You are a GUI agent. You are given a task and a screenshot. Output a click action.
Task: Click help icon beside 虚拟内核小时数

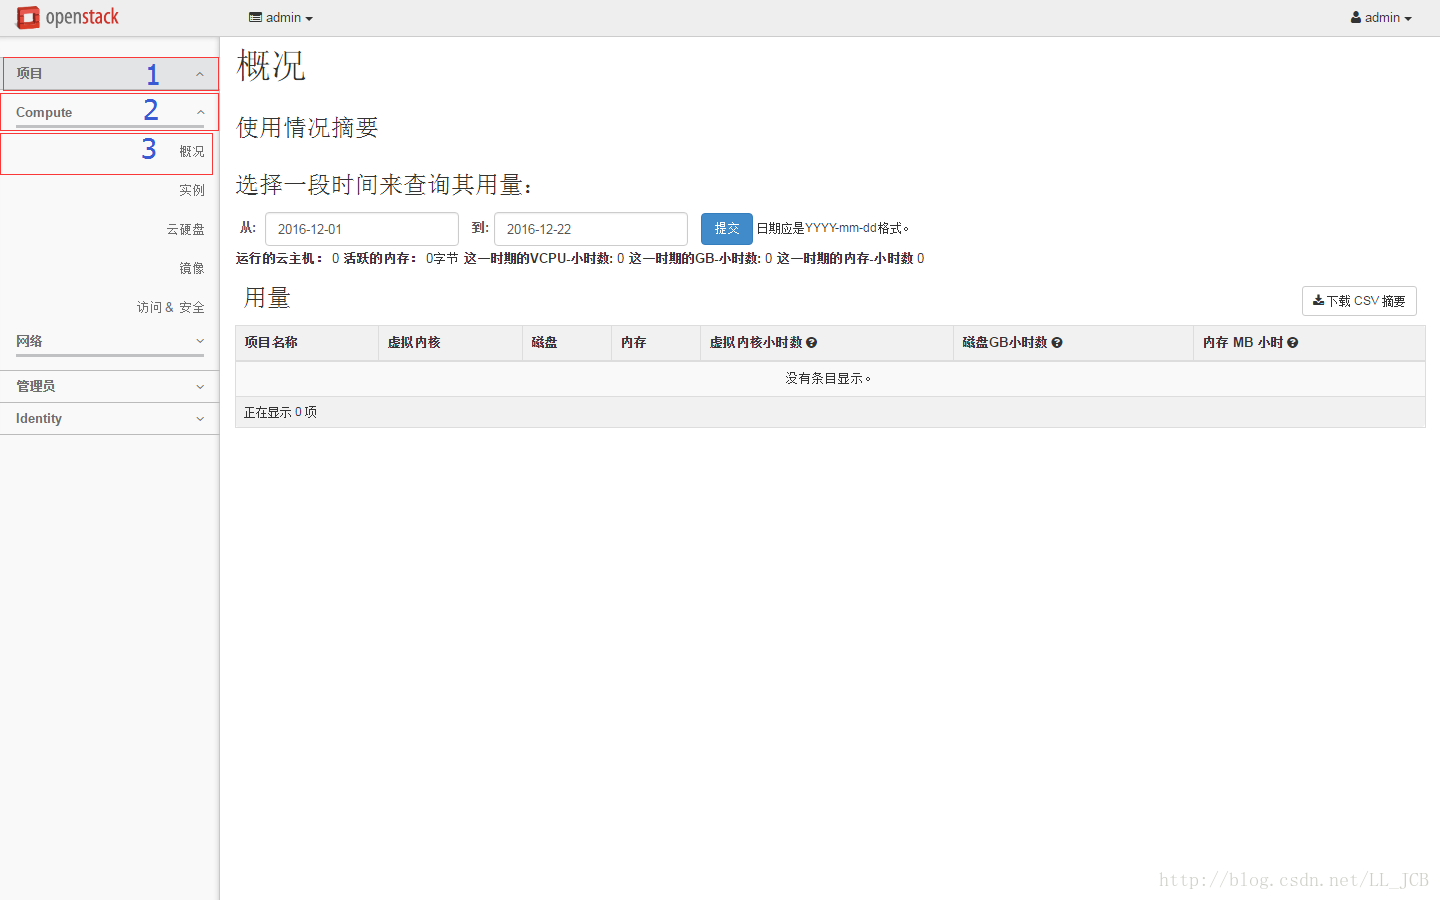[811, 343]
